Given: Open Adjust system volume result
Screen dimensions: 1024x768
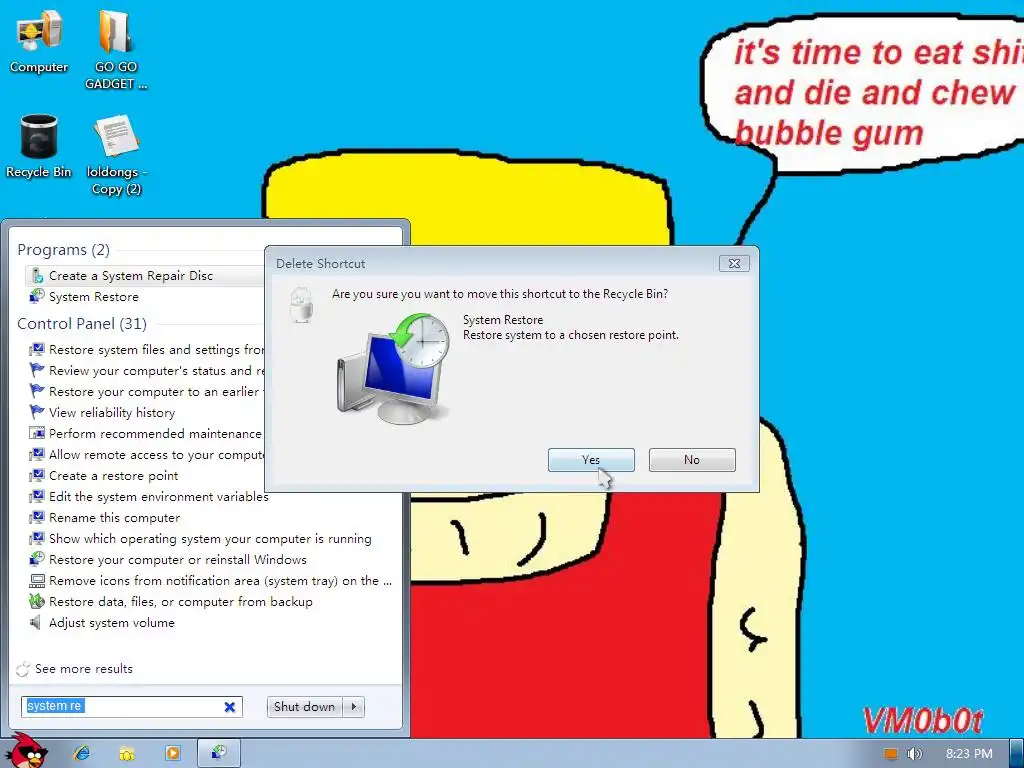Looking at the screenshot, I should (112, 623).
